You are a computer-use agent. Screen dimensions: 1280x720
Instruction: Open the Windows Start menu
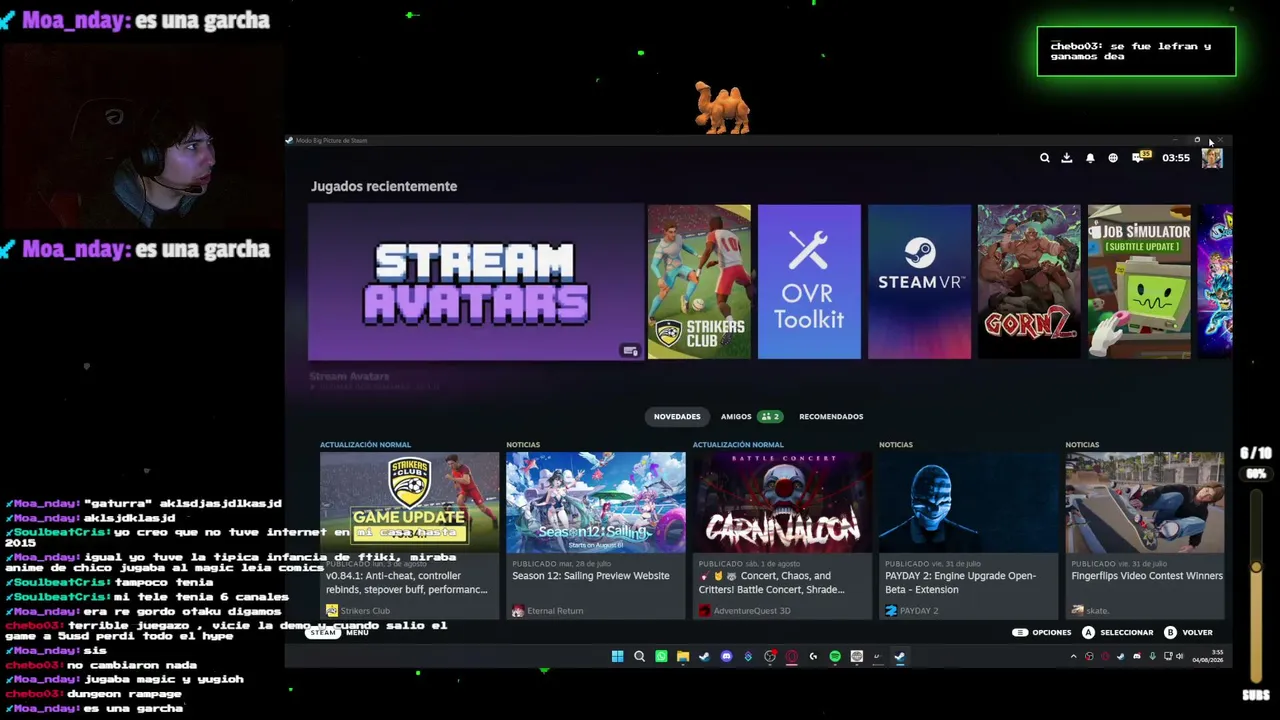(617, 657)
